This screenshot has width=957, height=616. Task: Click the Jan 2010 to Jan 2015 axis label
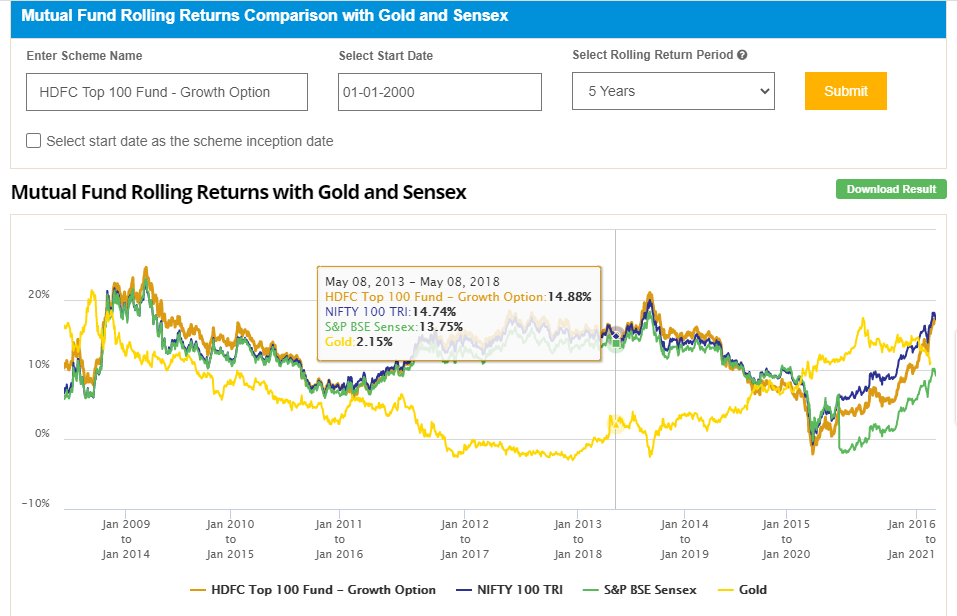230,539
